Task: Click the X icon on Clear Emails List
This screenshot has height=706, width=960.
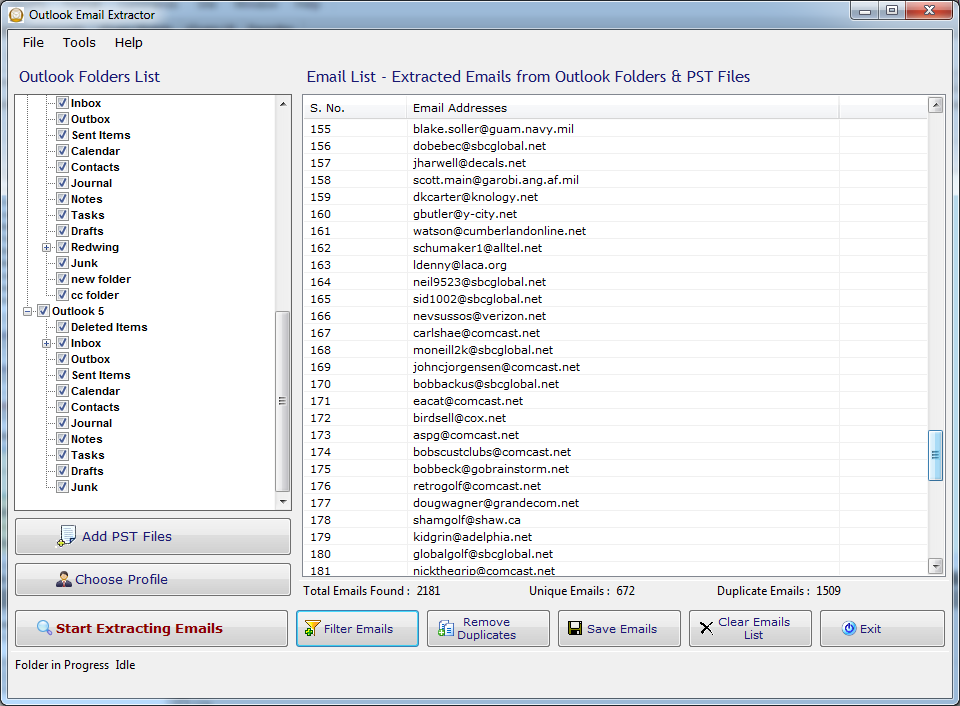Action: click(706, 628)
